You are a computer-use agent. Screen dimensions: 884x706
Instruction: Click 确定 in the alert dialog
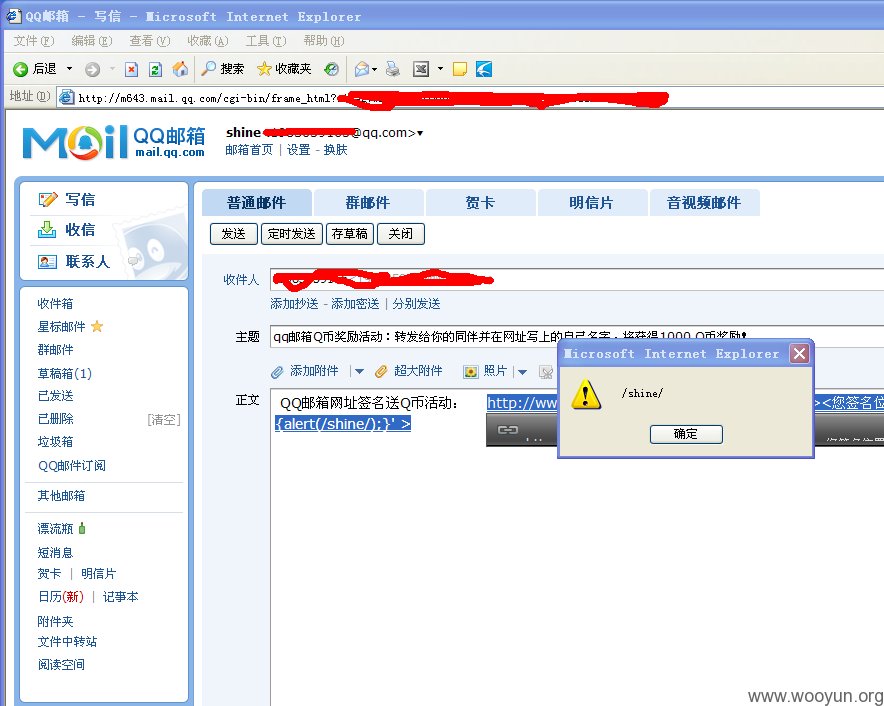686,434
